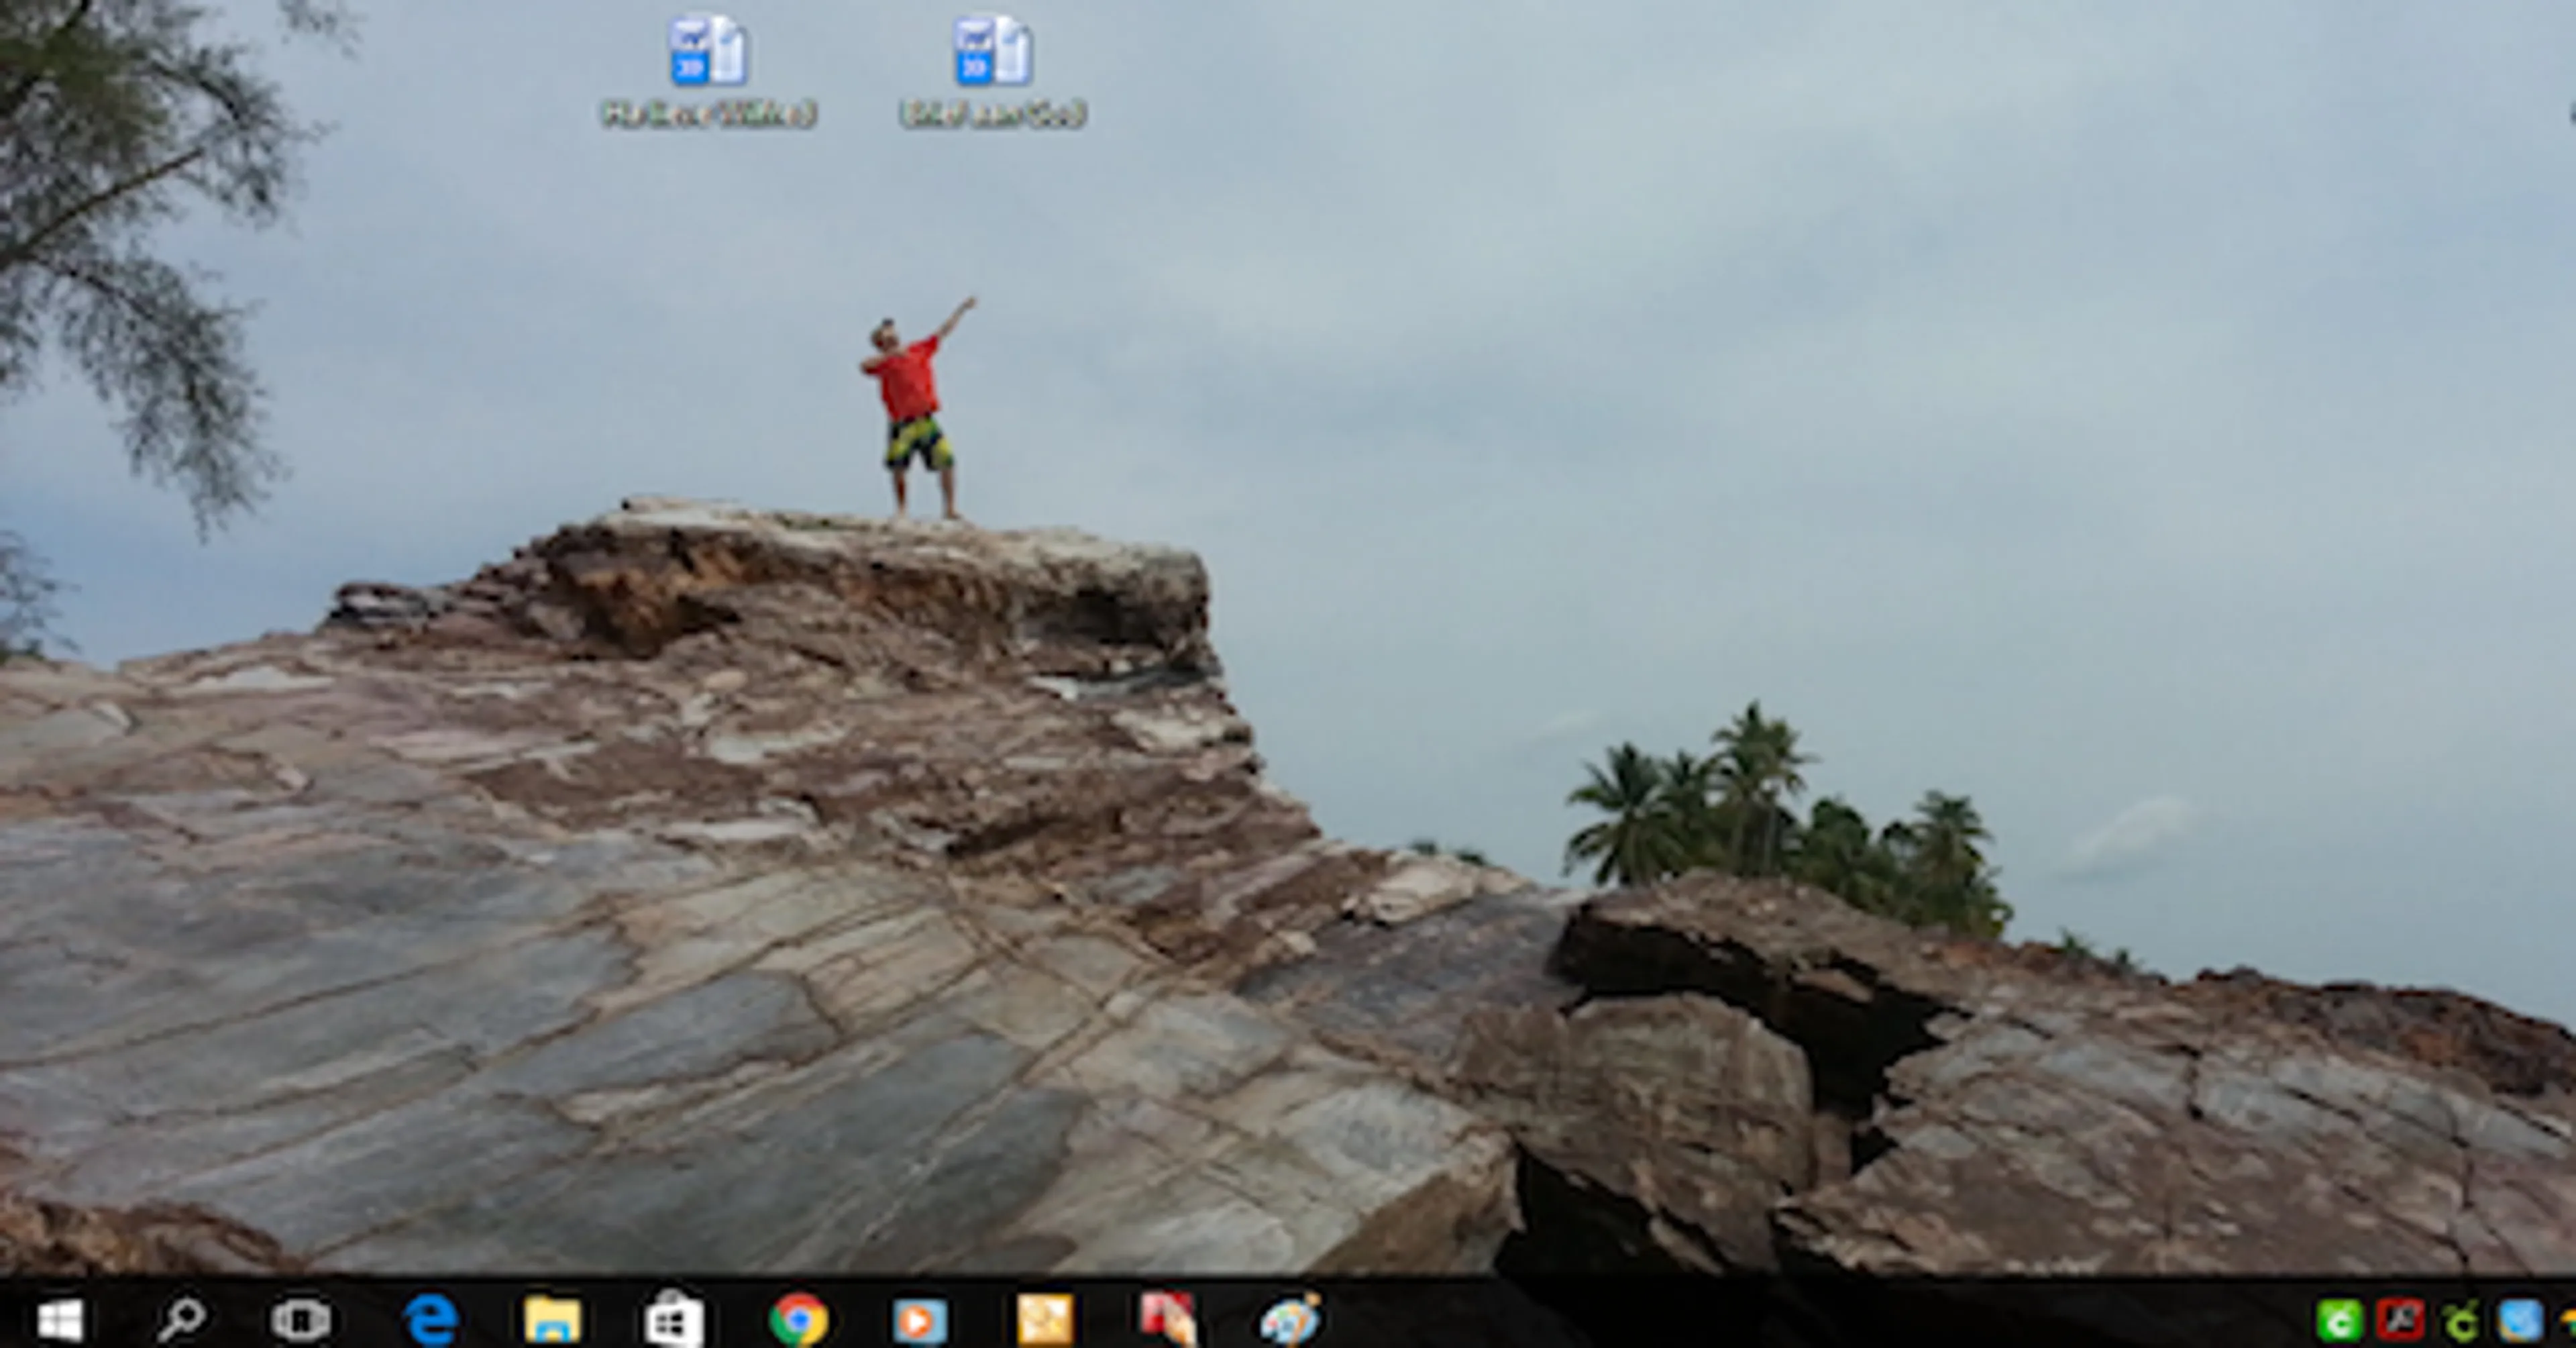The height and width of the screenshot is (1348, 2576).
Task: Open the Windows Start menu
Action: (60, 1320)
